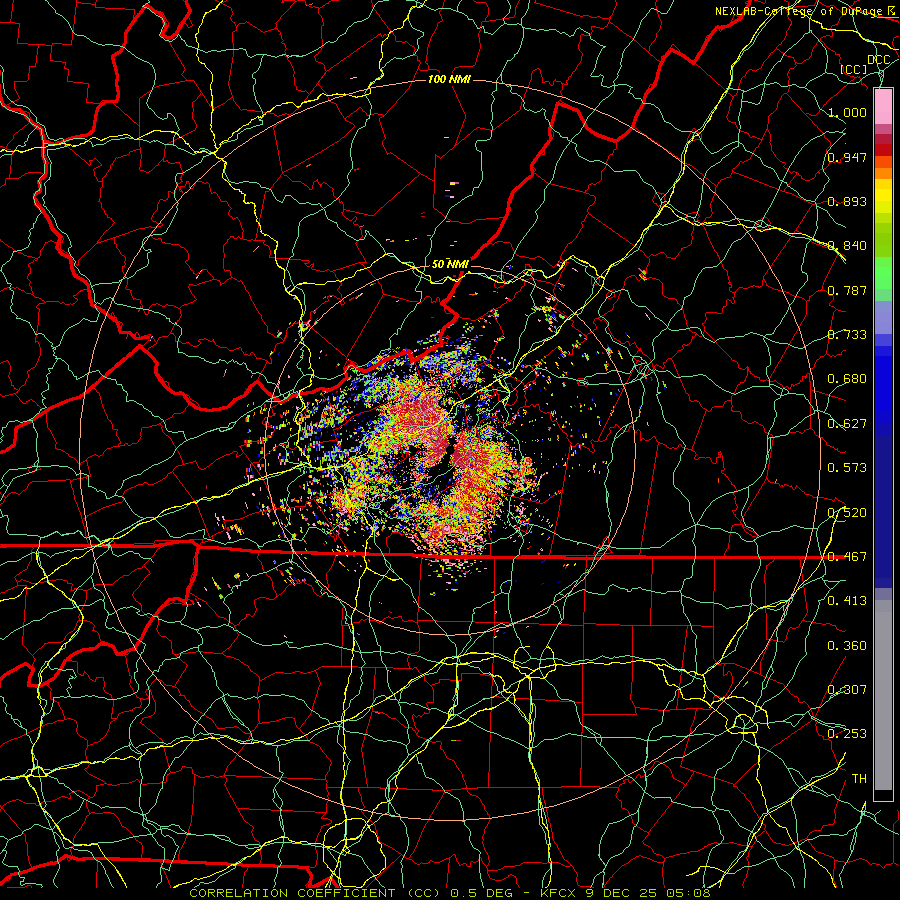Click the 0.627 color scale value
The height and width of the screenshot is (900, 900).
coord(847,424)
